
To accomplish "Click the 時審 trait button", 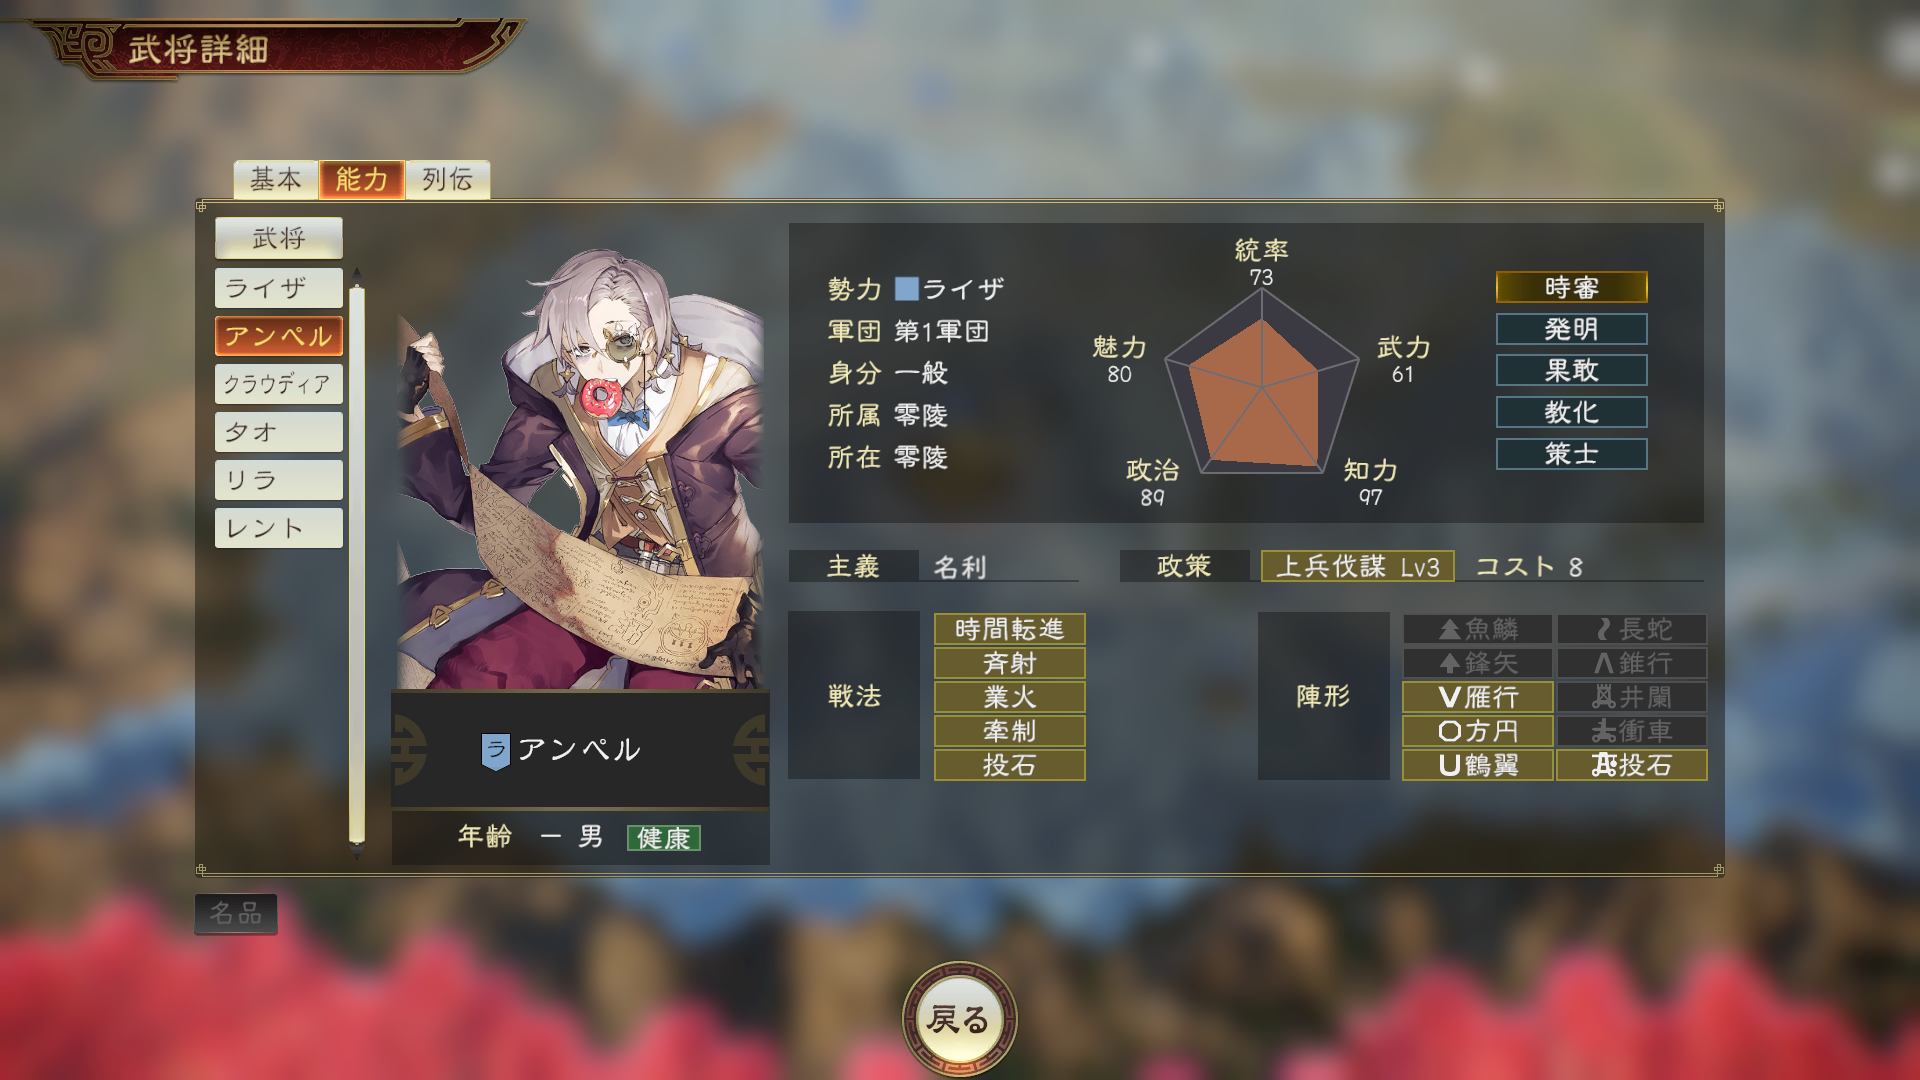I will (x=1571, y=288).
